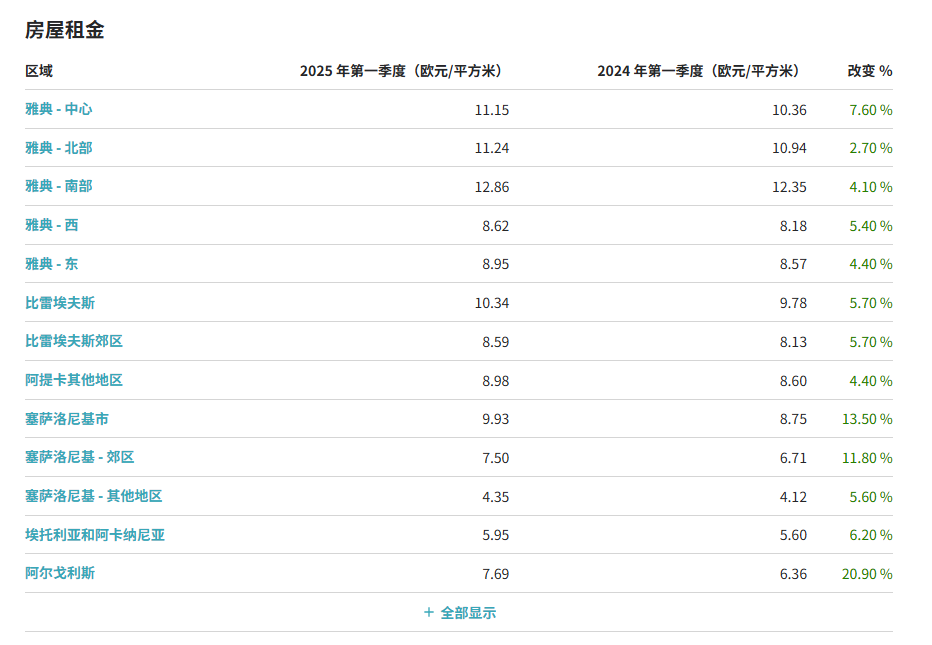This screenshot has height=645, width=932.
Task: Open the 阿尔戈利斯 link
Action: 60,573
